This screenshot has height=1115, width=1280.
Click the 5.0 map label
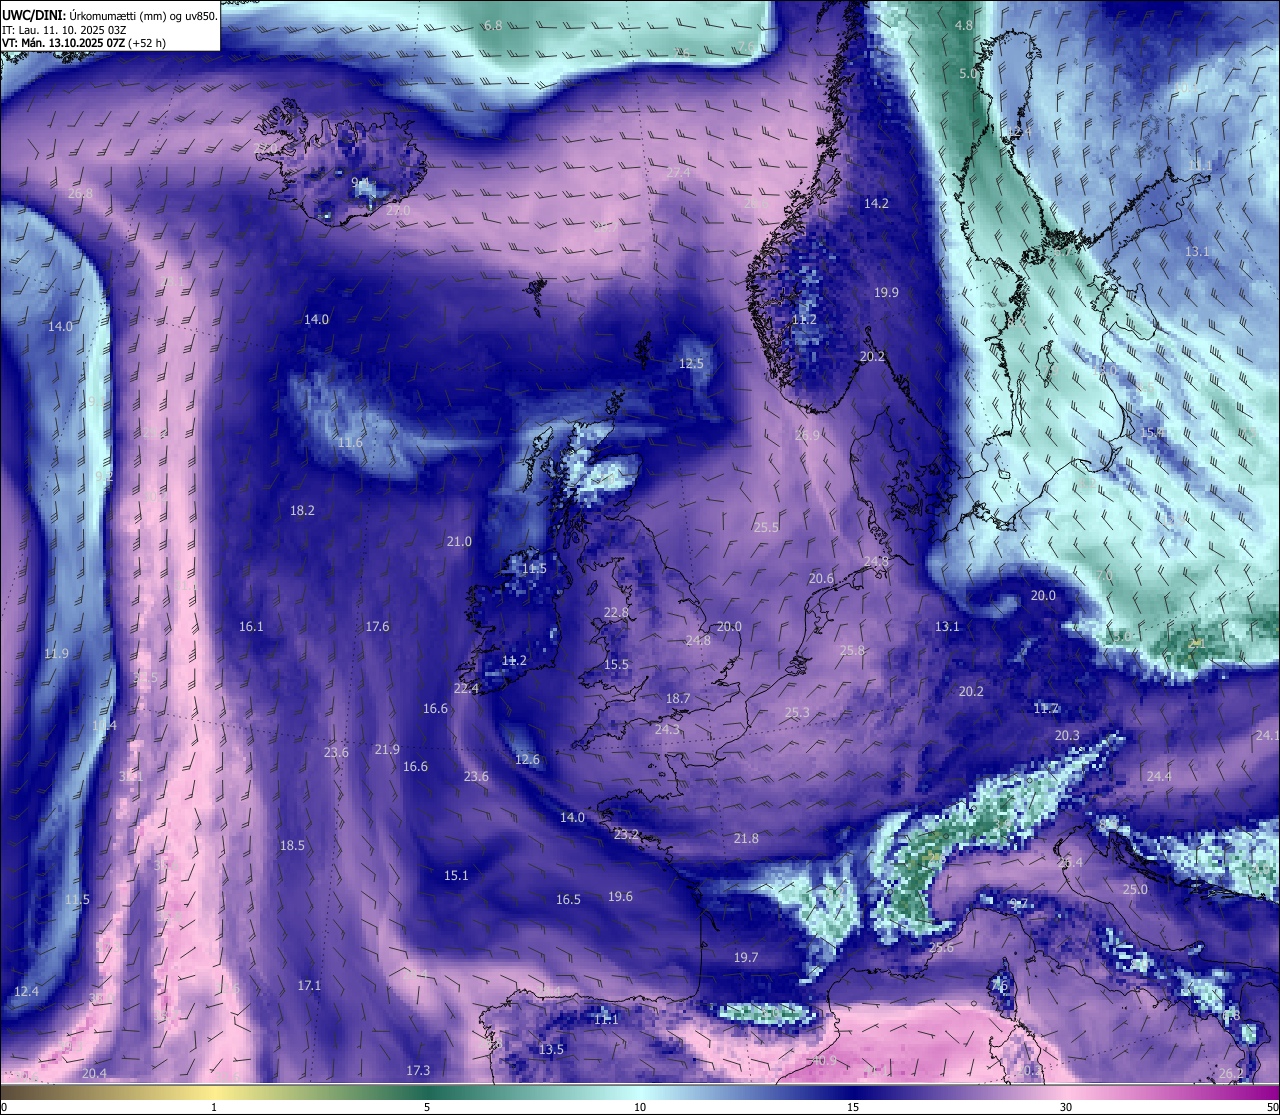969,73
